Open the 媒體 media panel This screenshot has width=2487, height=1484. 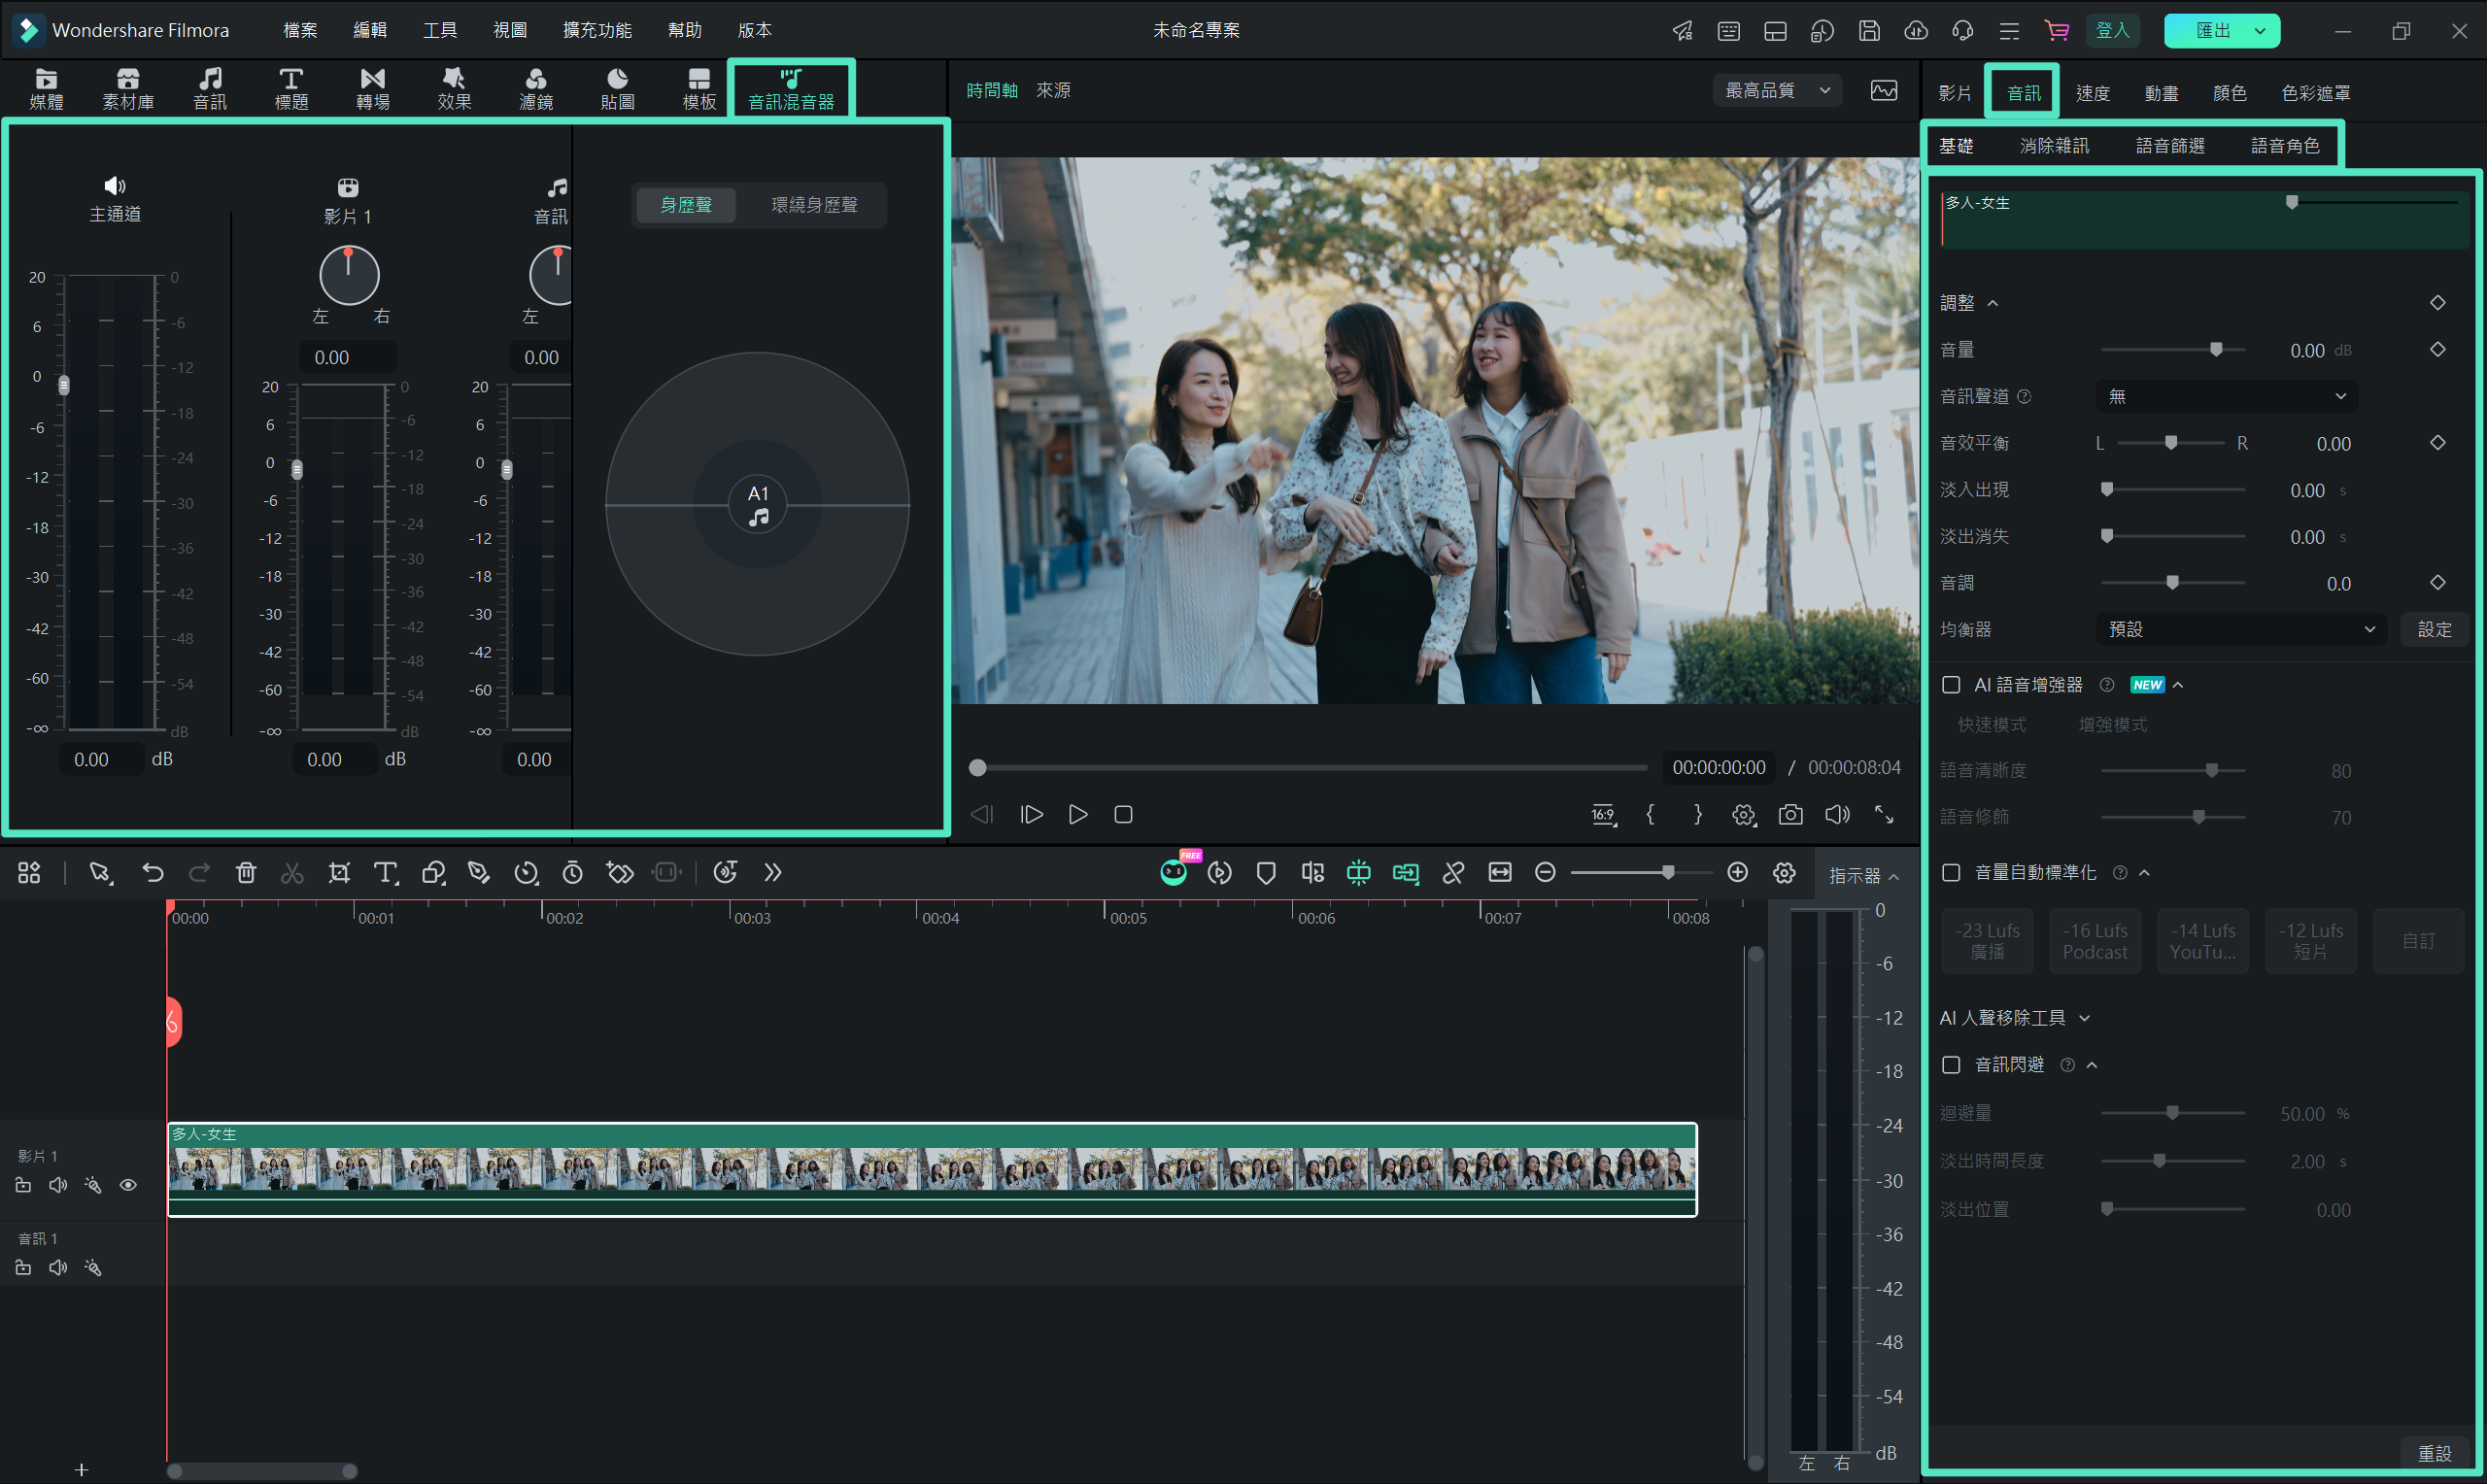(x=46, y=89)
